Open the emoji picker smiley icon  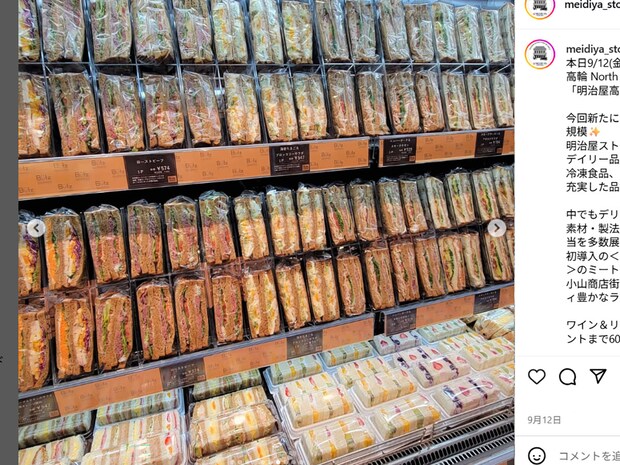537,456
